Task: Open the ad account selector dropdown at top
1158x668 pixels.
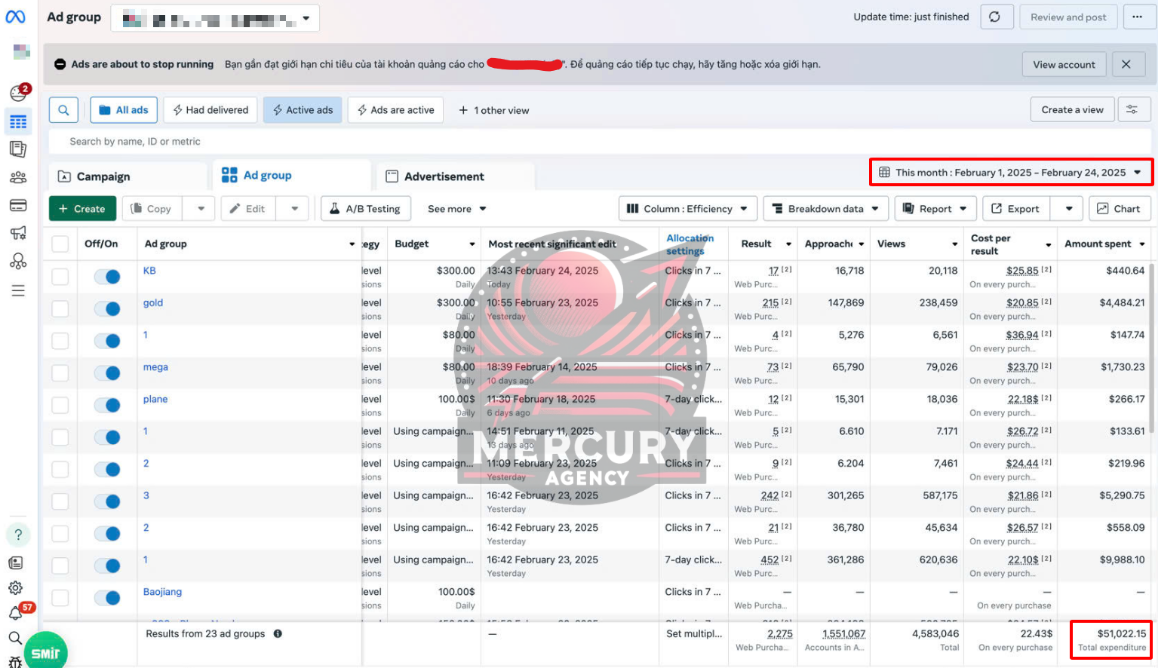Action: tap(215, 18)
